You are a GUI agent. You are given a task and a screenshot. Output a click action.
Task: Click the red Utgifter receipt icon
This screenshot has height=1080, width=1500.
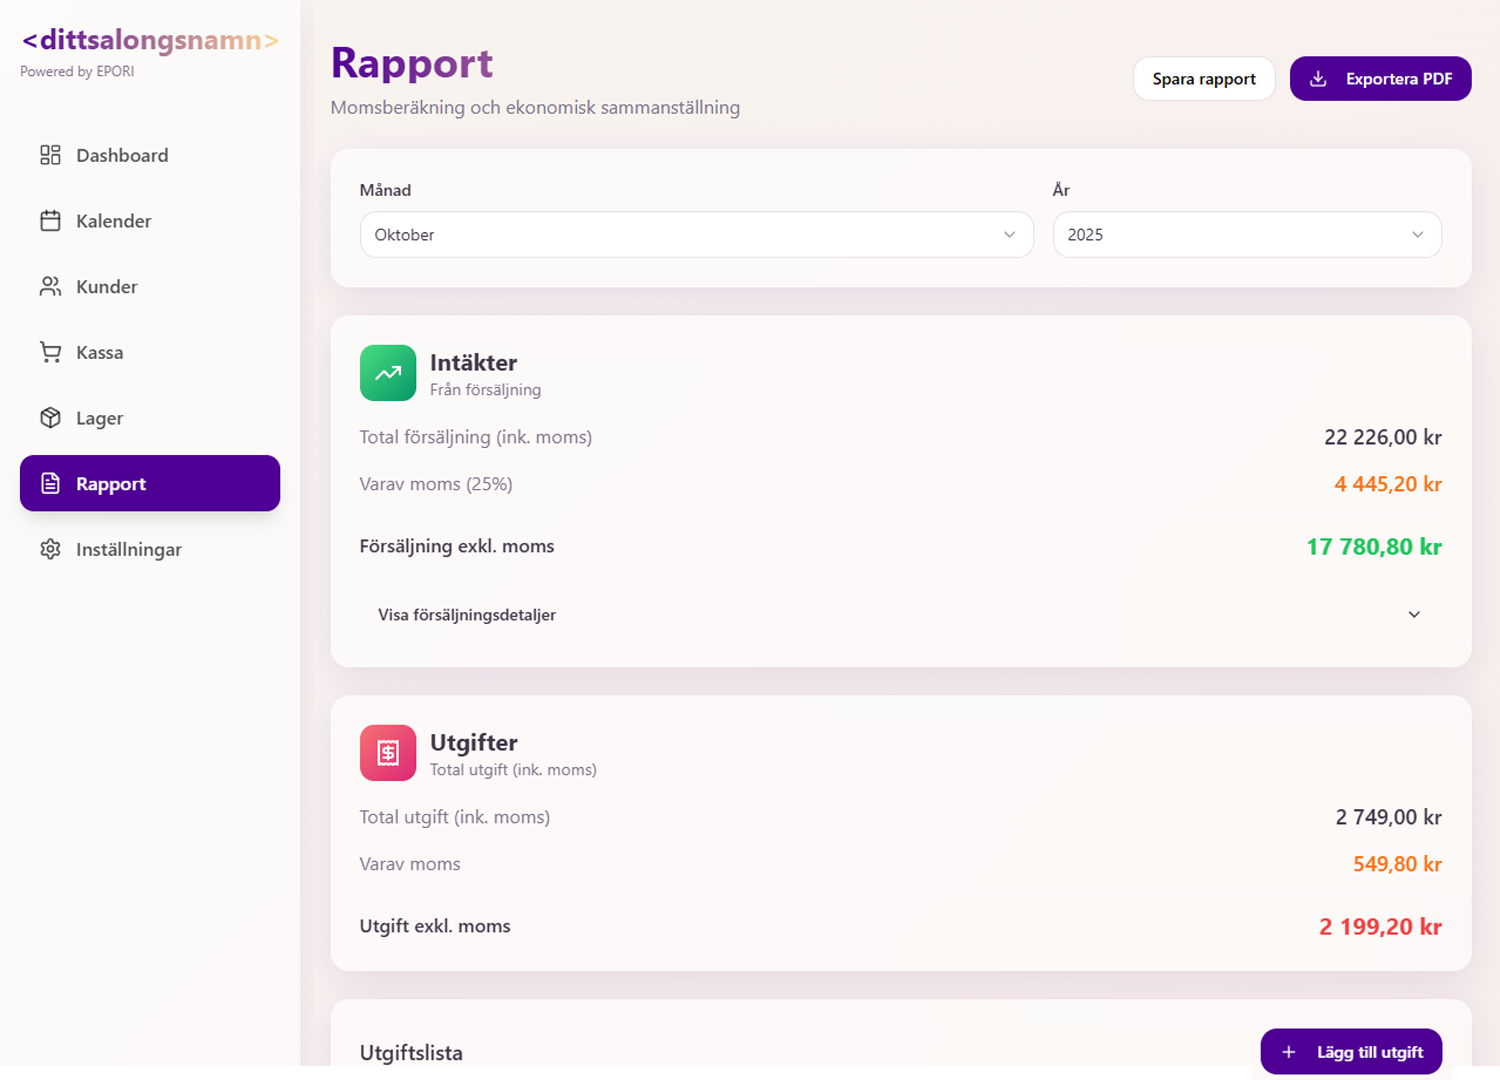[x=388, y=753]
